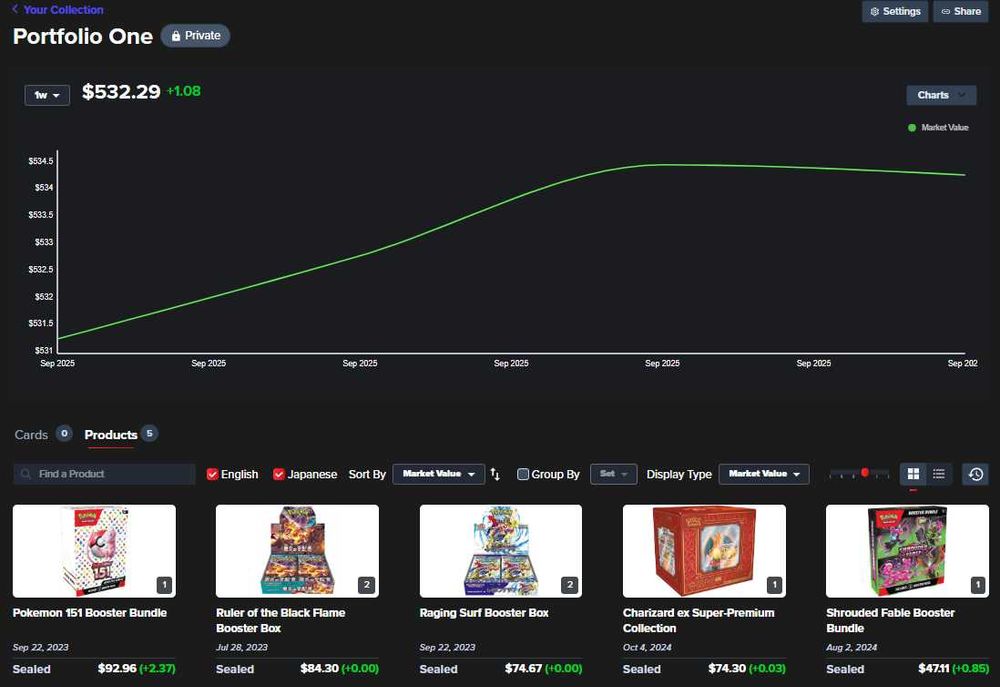Uncheck the Japanese checkbox

pos(279,474)
